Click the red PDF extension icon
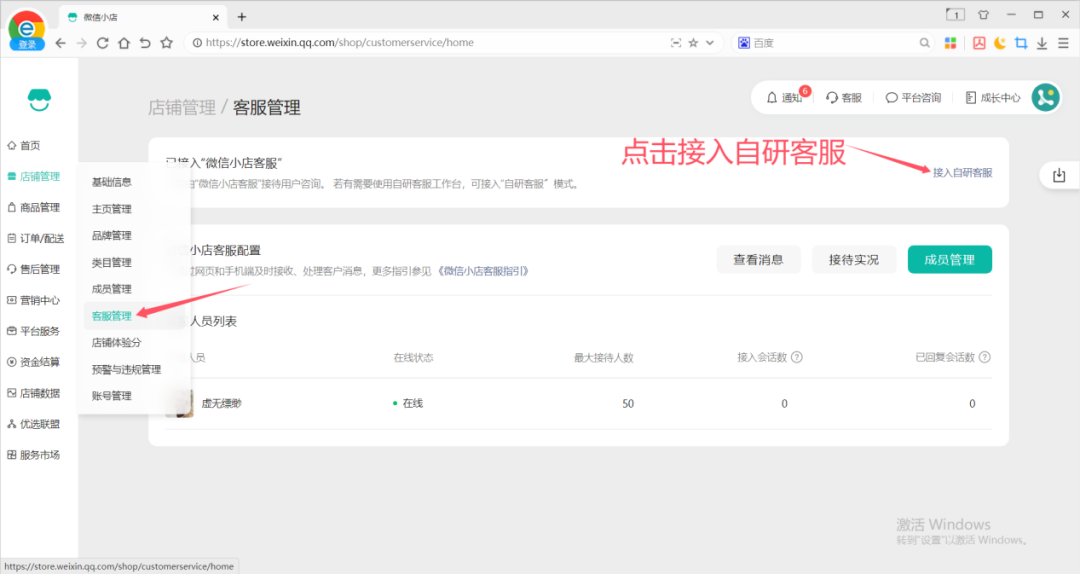 [x=979, y=43]
